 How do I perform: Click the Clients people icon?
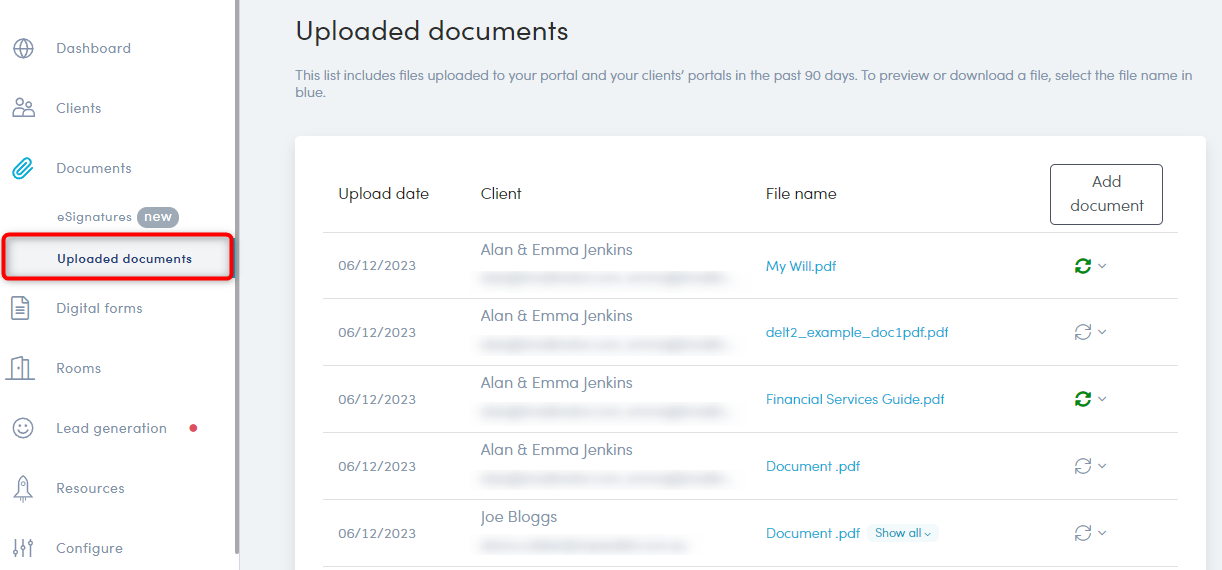coord(23,108)
